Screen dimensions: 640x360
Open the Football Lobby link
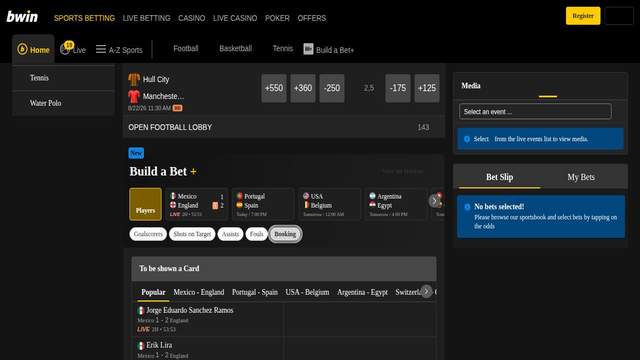coord(284,127)
